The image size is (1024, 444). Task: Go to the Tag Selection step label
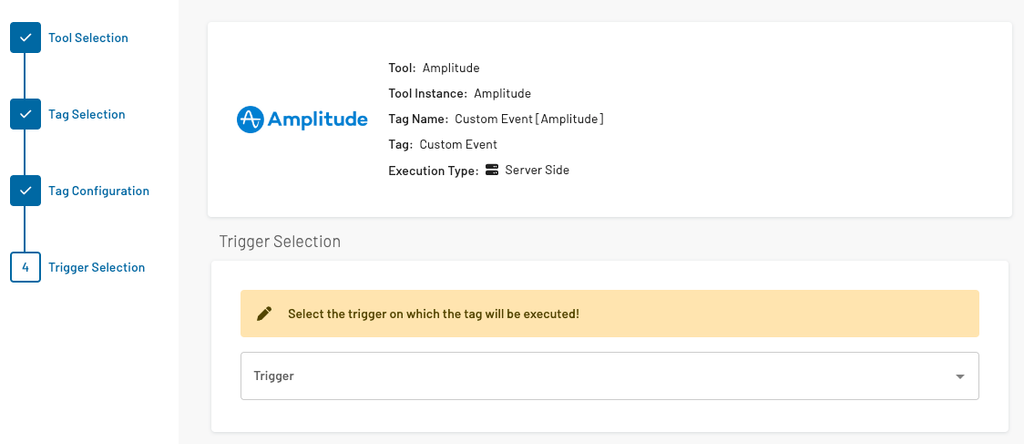point(87,114)
